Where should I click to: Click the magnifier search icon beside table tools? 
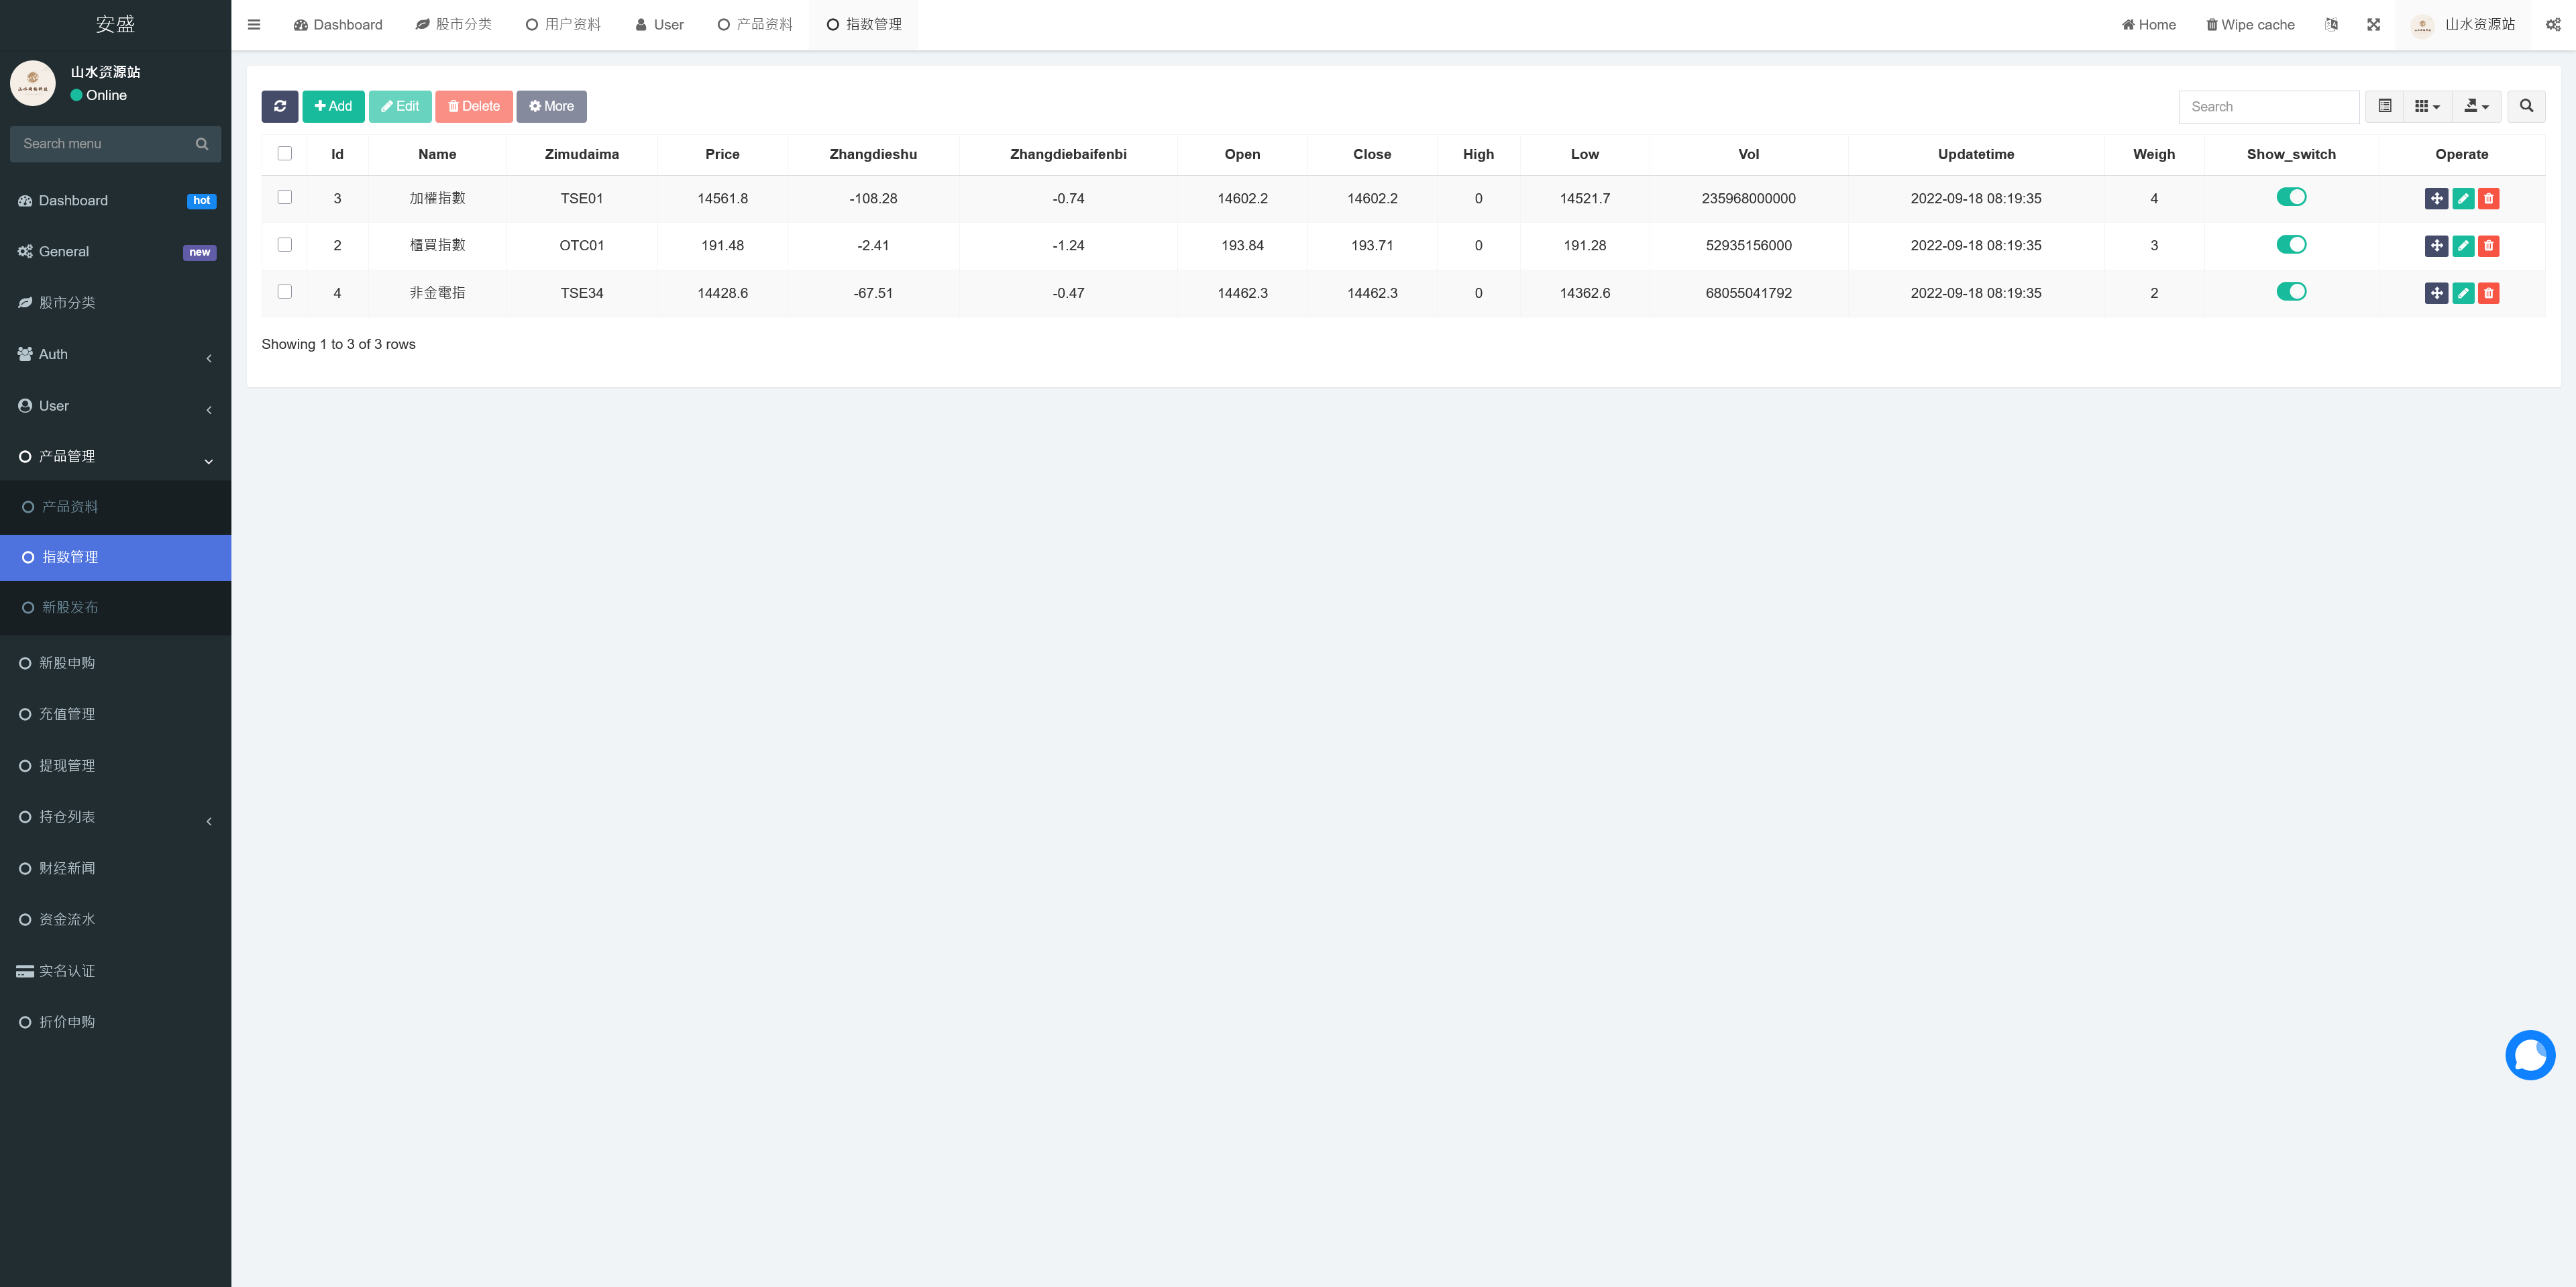tap(2526, 106)
